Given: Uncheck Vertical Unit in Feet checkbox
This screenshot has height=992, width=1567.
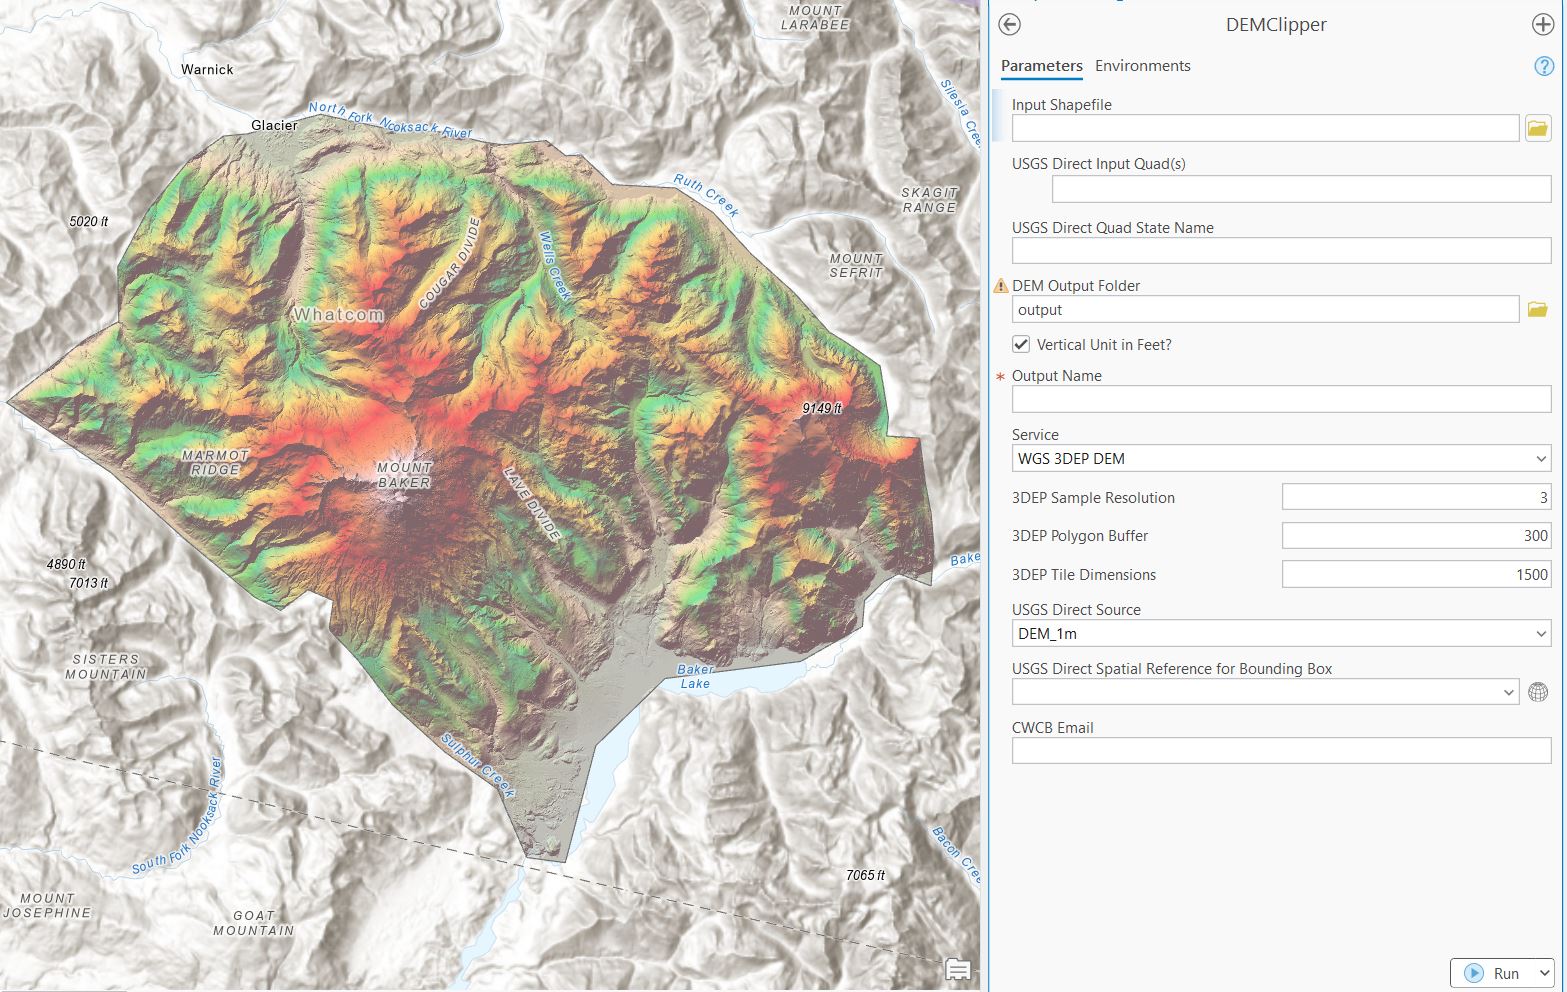Looking at the screenshot, I should pos(1021,344).
